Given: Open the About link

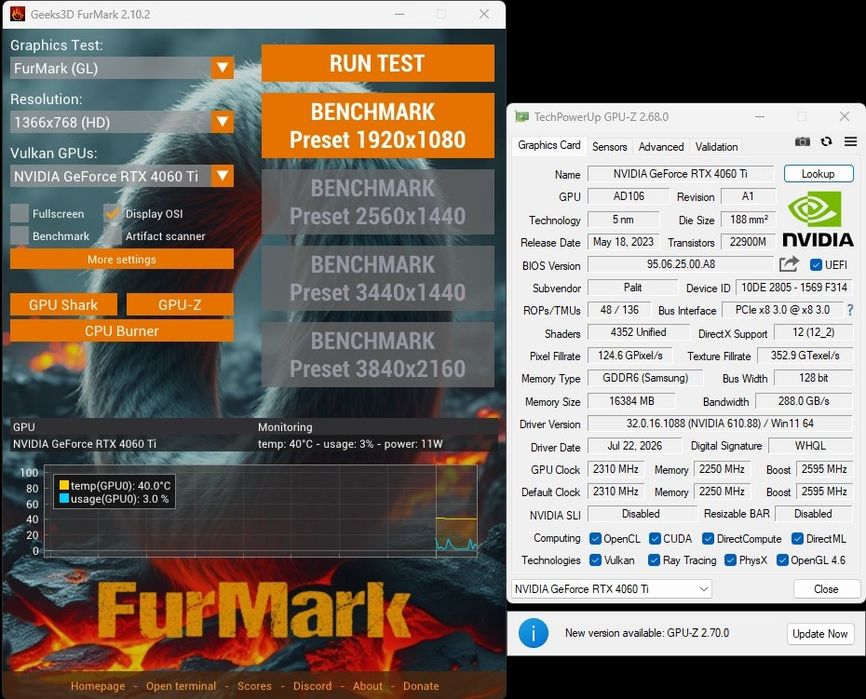Looking at the screenshot, I should click(368, 686).
